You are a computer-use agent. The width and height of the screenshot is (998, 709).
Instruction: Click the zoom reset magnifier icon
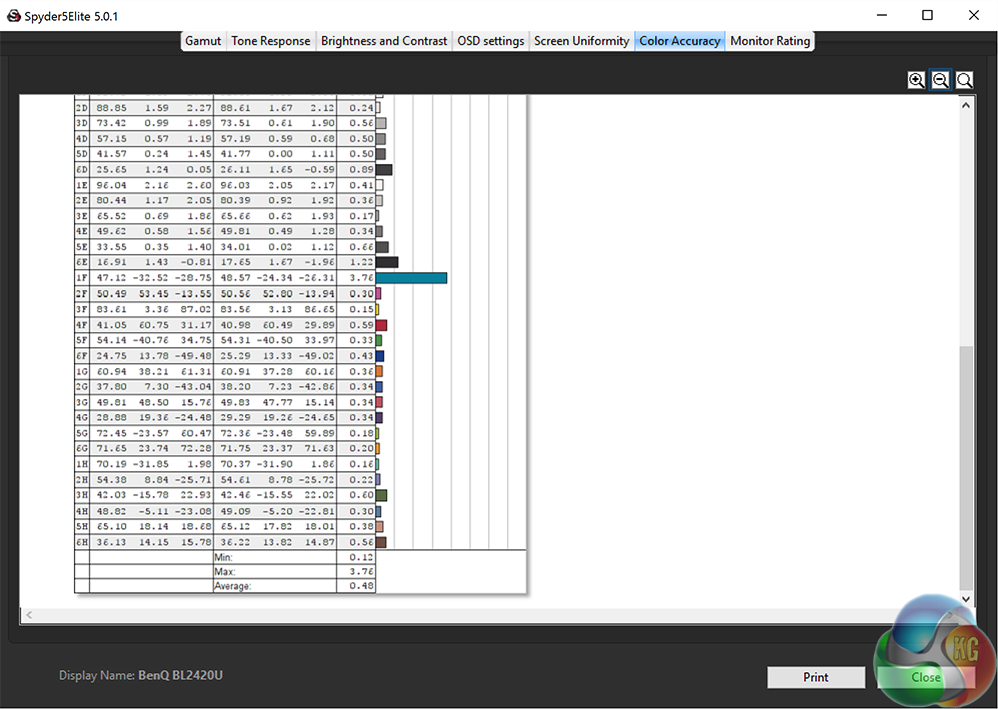coord(964,80)
